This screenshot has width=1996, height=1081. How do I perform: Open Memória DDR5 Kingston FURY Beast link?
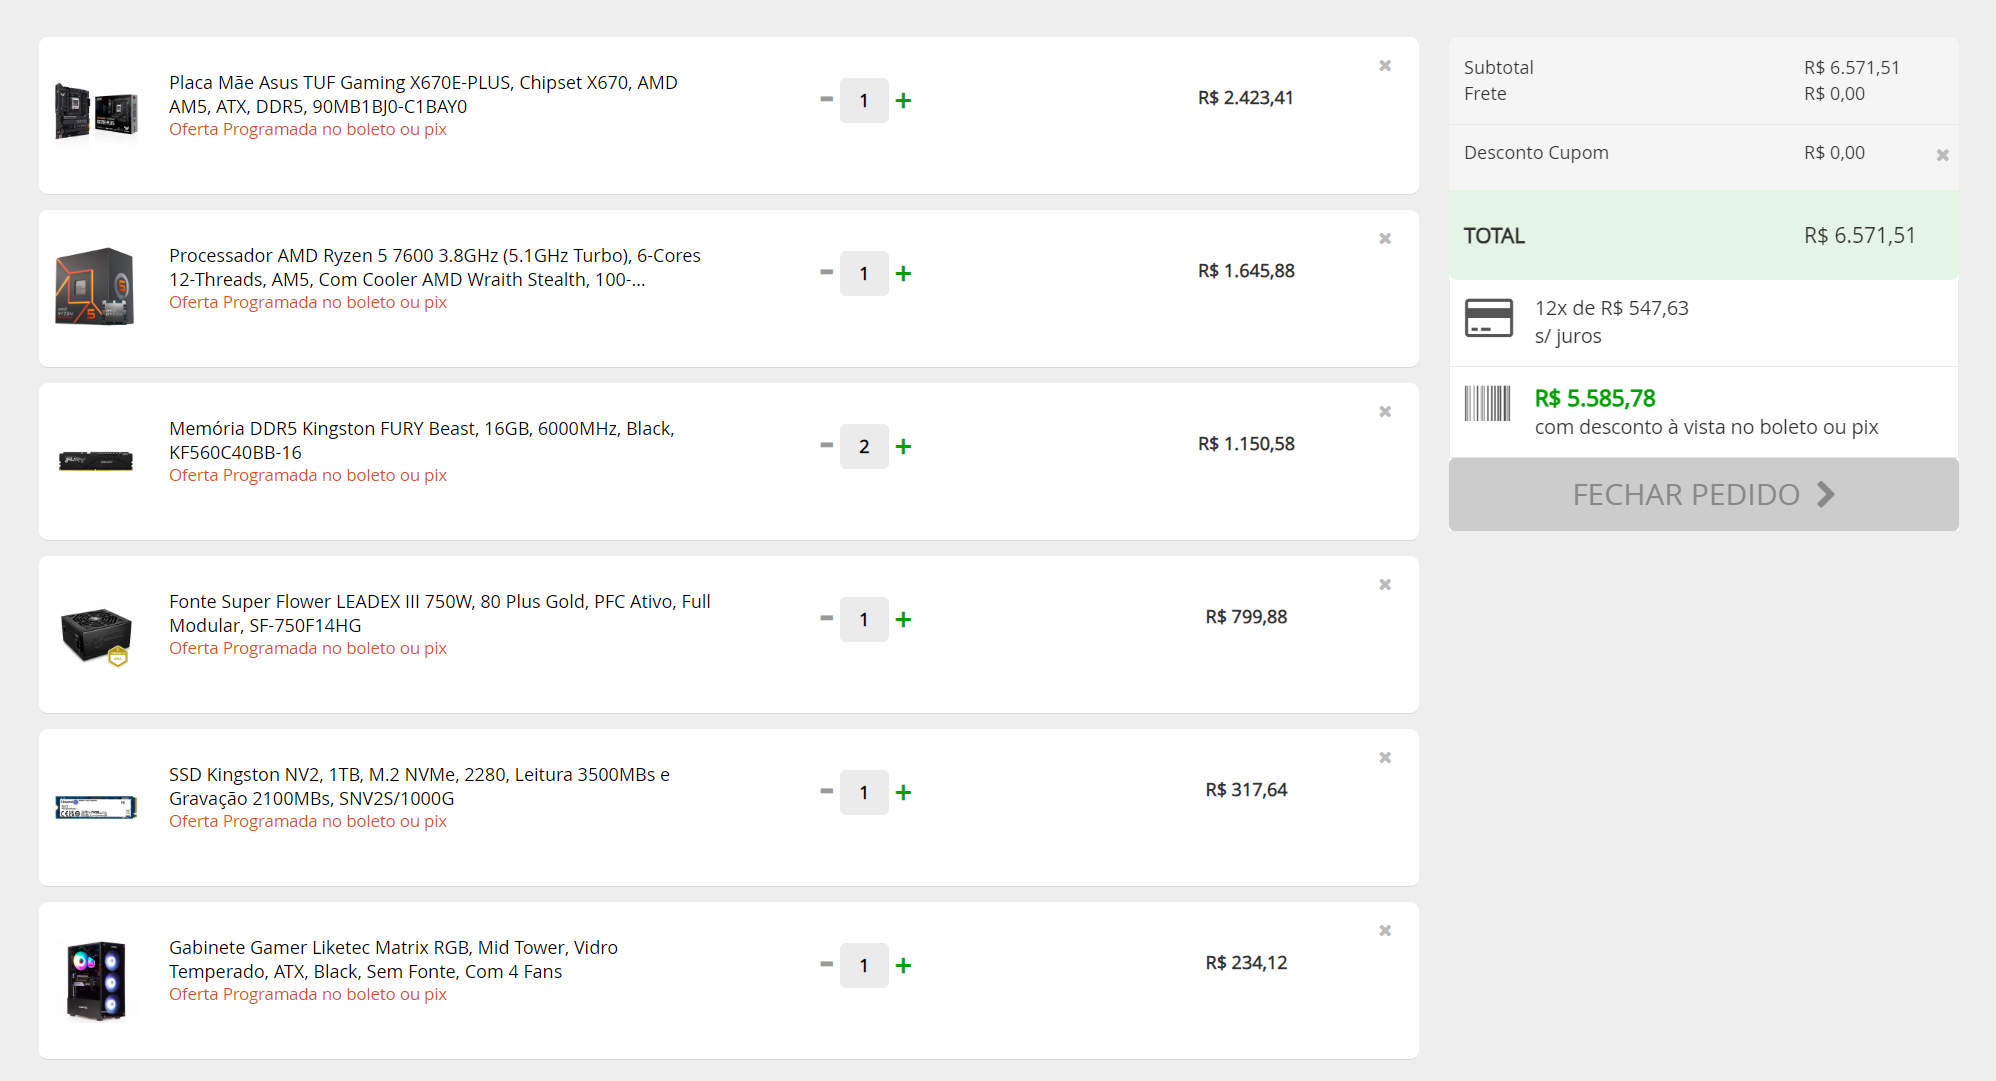pos(422,440)
